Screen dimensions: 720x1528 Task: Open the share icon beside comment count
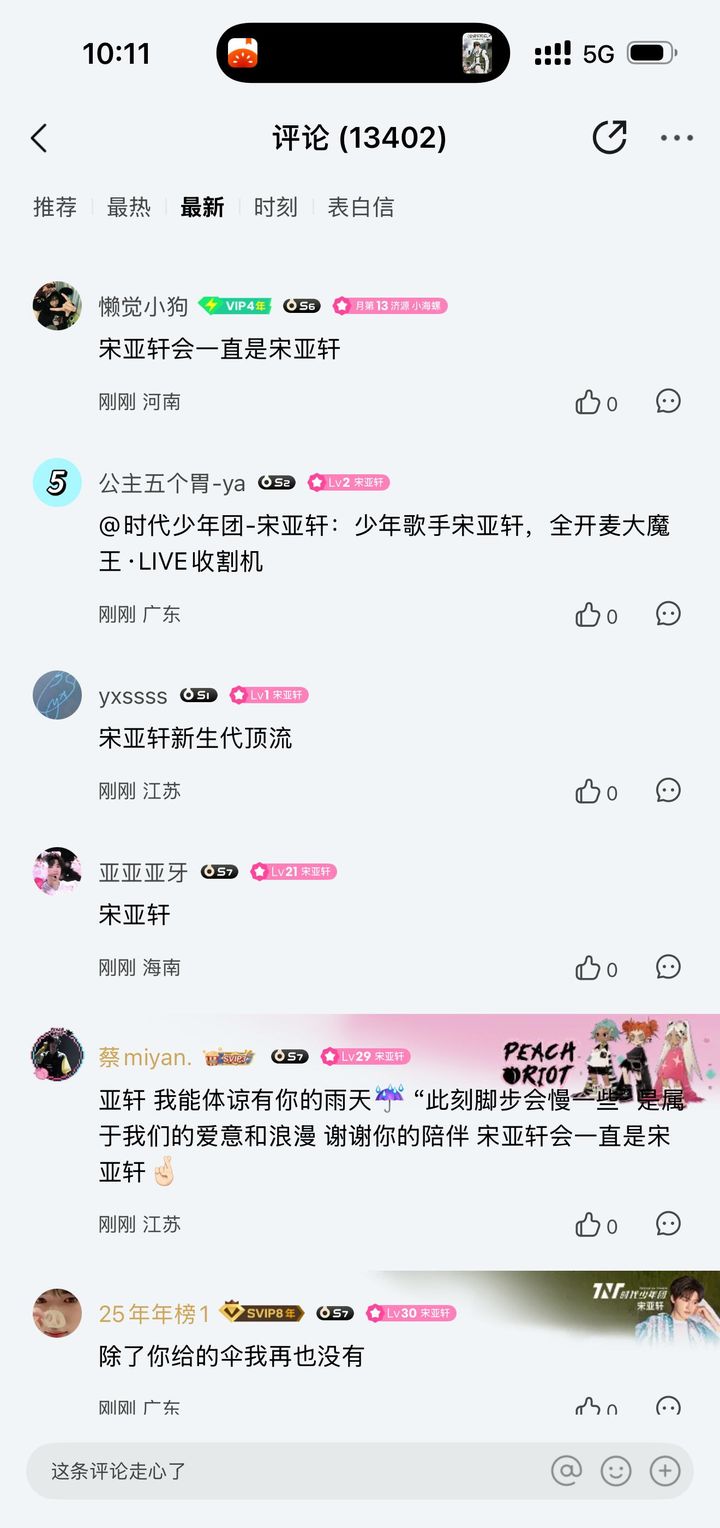(x=609, y=138)
